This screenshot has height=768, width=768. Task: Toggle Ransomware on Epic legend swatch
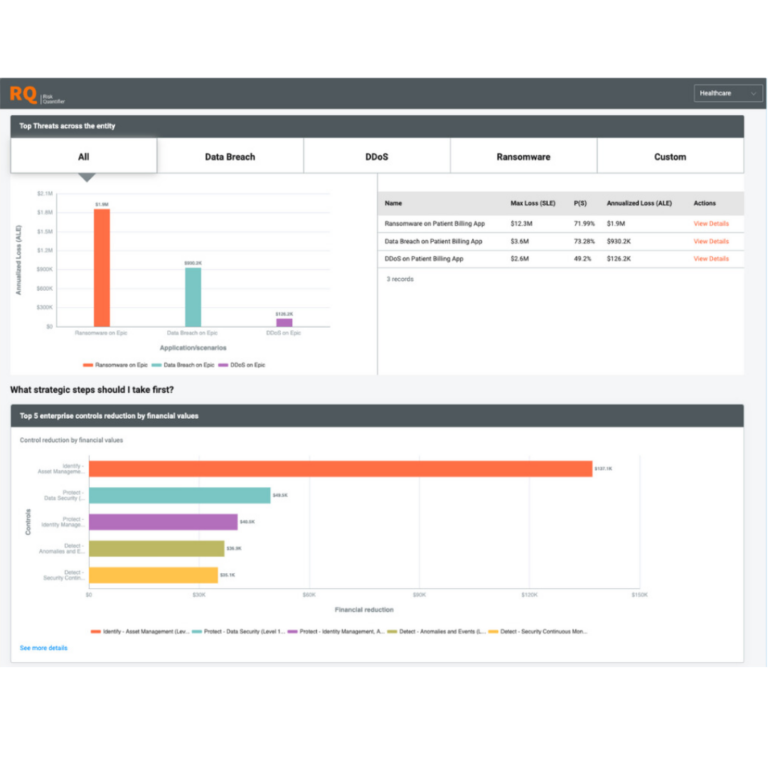(88, 365)
